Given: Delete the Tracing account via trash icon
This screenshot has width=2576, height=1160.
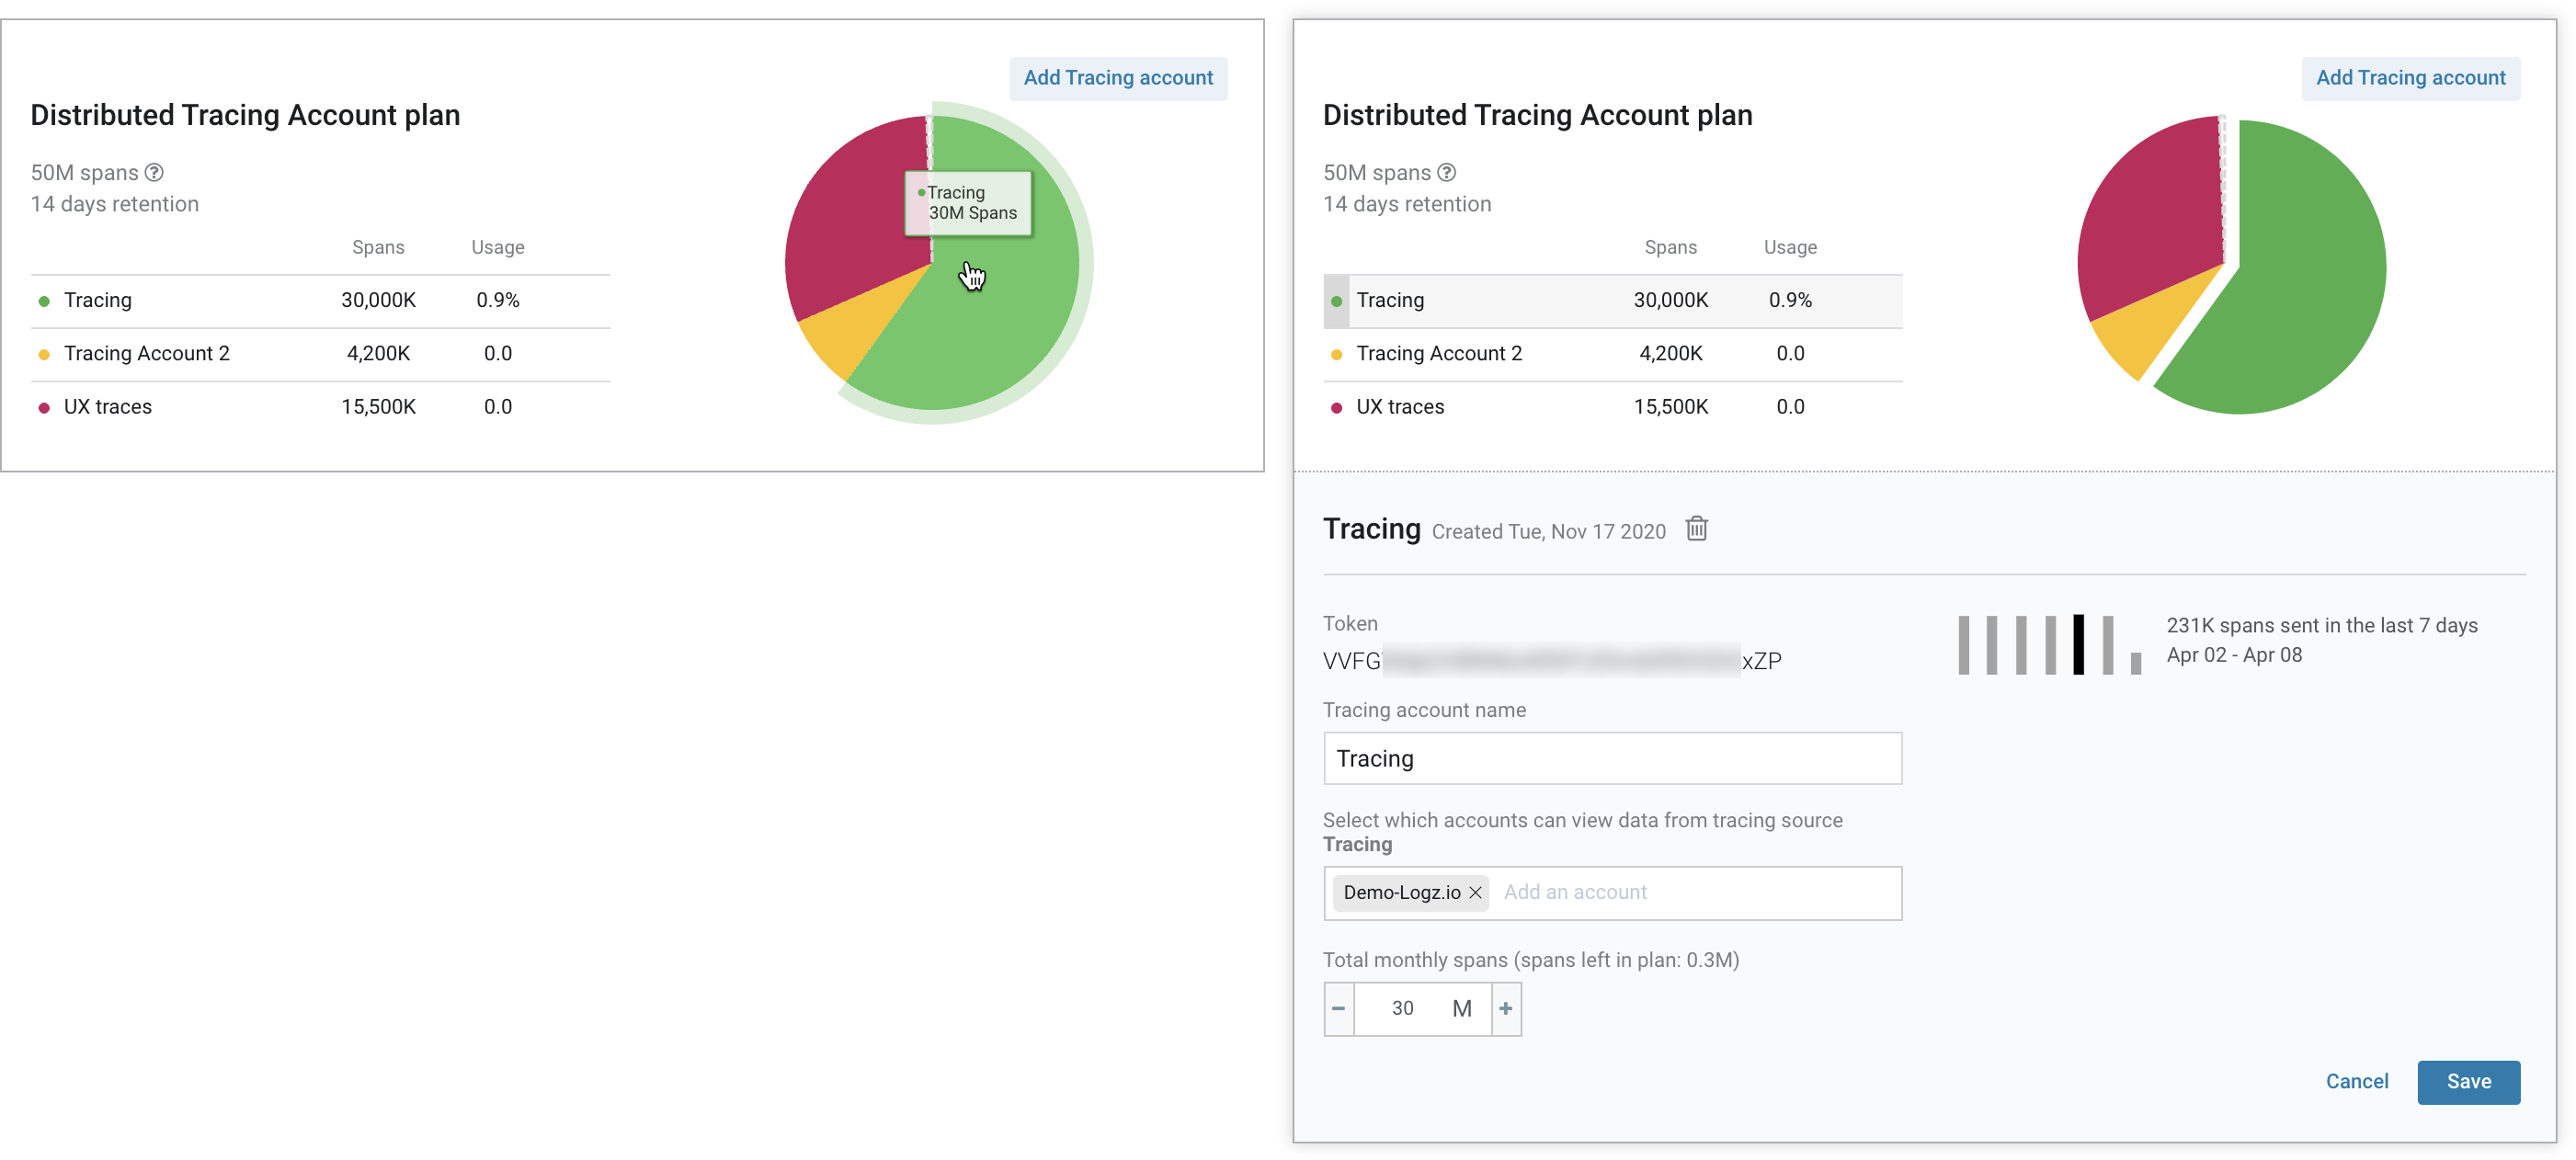Looking at the screenshot, I should click(x=1697, y=529).
